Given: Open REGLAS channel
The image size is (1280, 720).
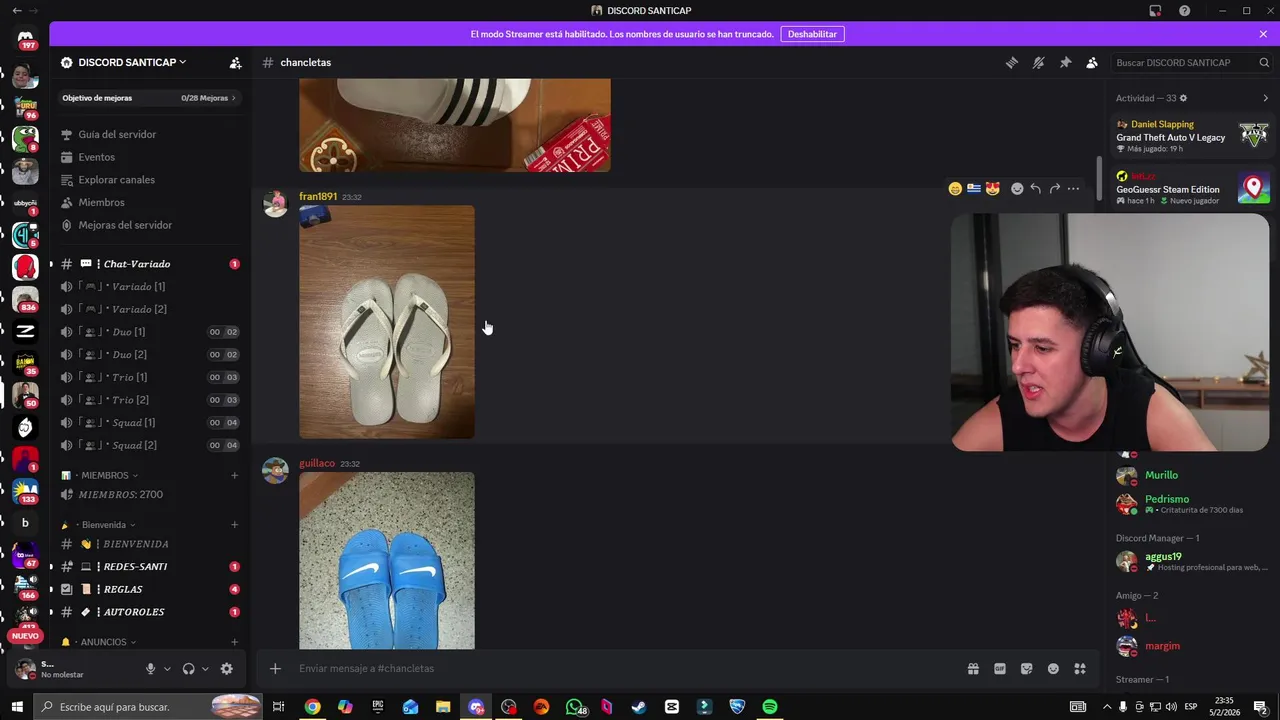Looking at the screenshot, I should (x=149, y=589).
